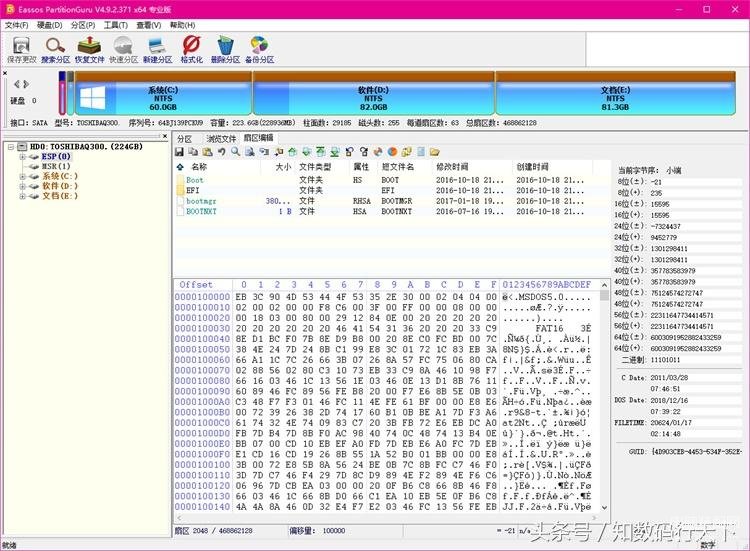Click the hex editor scrollbar up arrow
Screen dimensions: 750x551
click(x=604, y=285)
